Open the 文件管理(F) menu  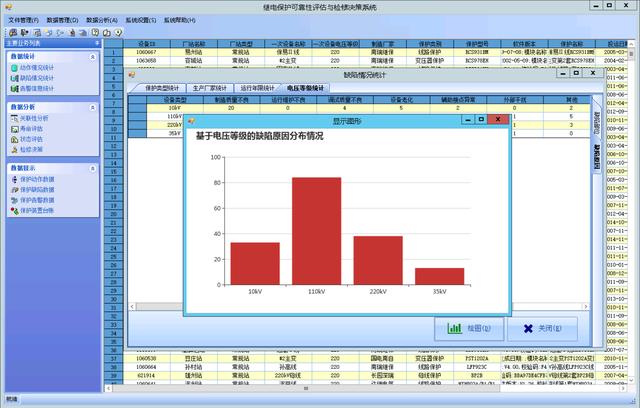pyautogui.click(x=23, y=20)
